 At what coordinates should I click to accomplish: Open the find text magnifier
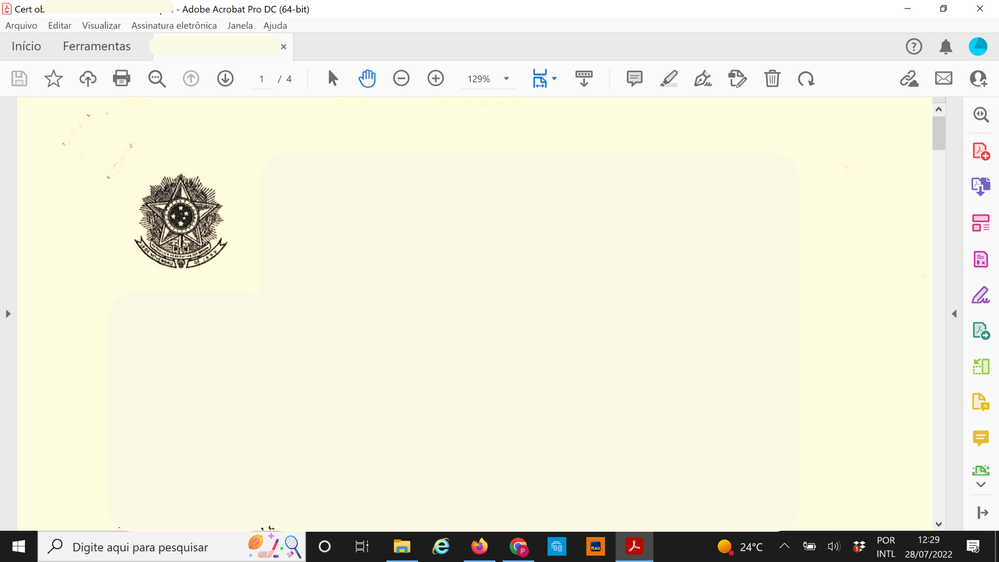(157, 78)
